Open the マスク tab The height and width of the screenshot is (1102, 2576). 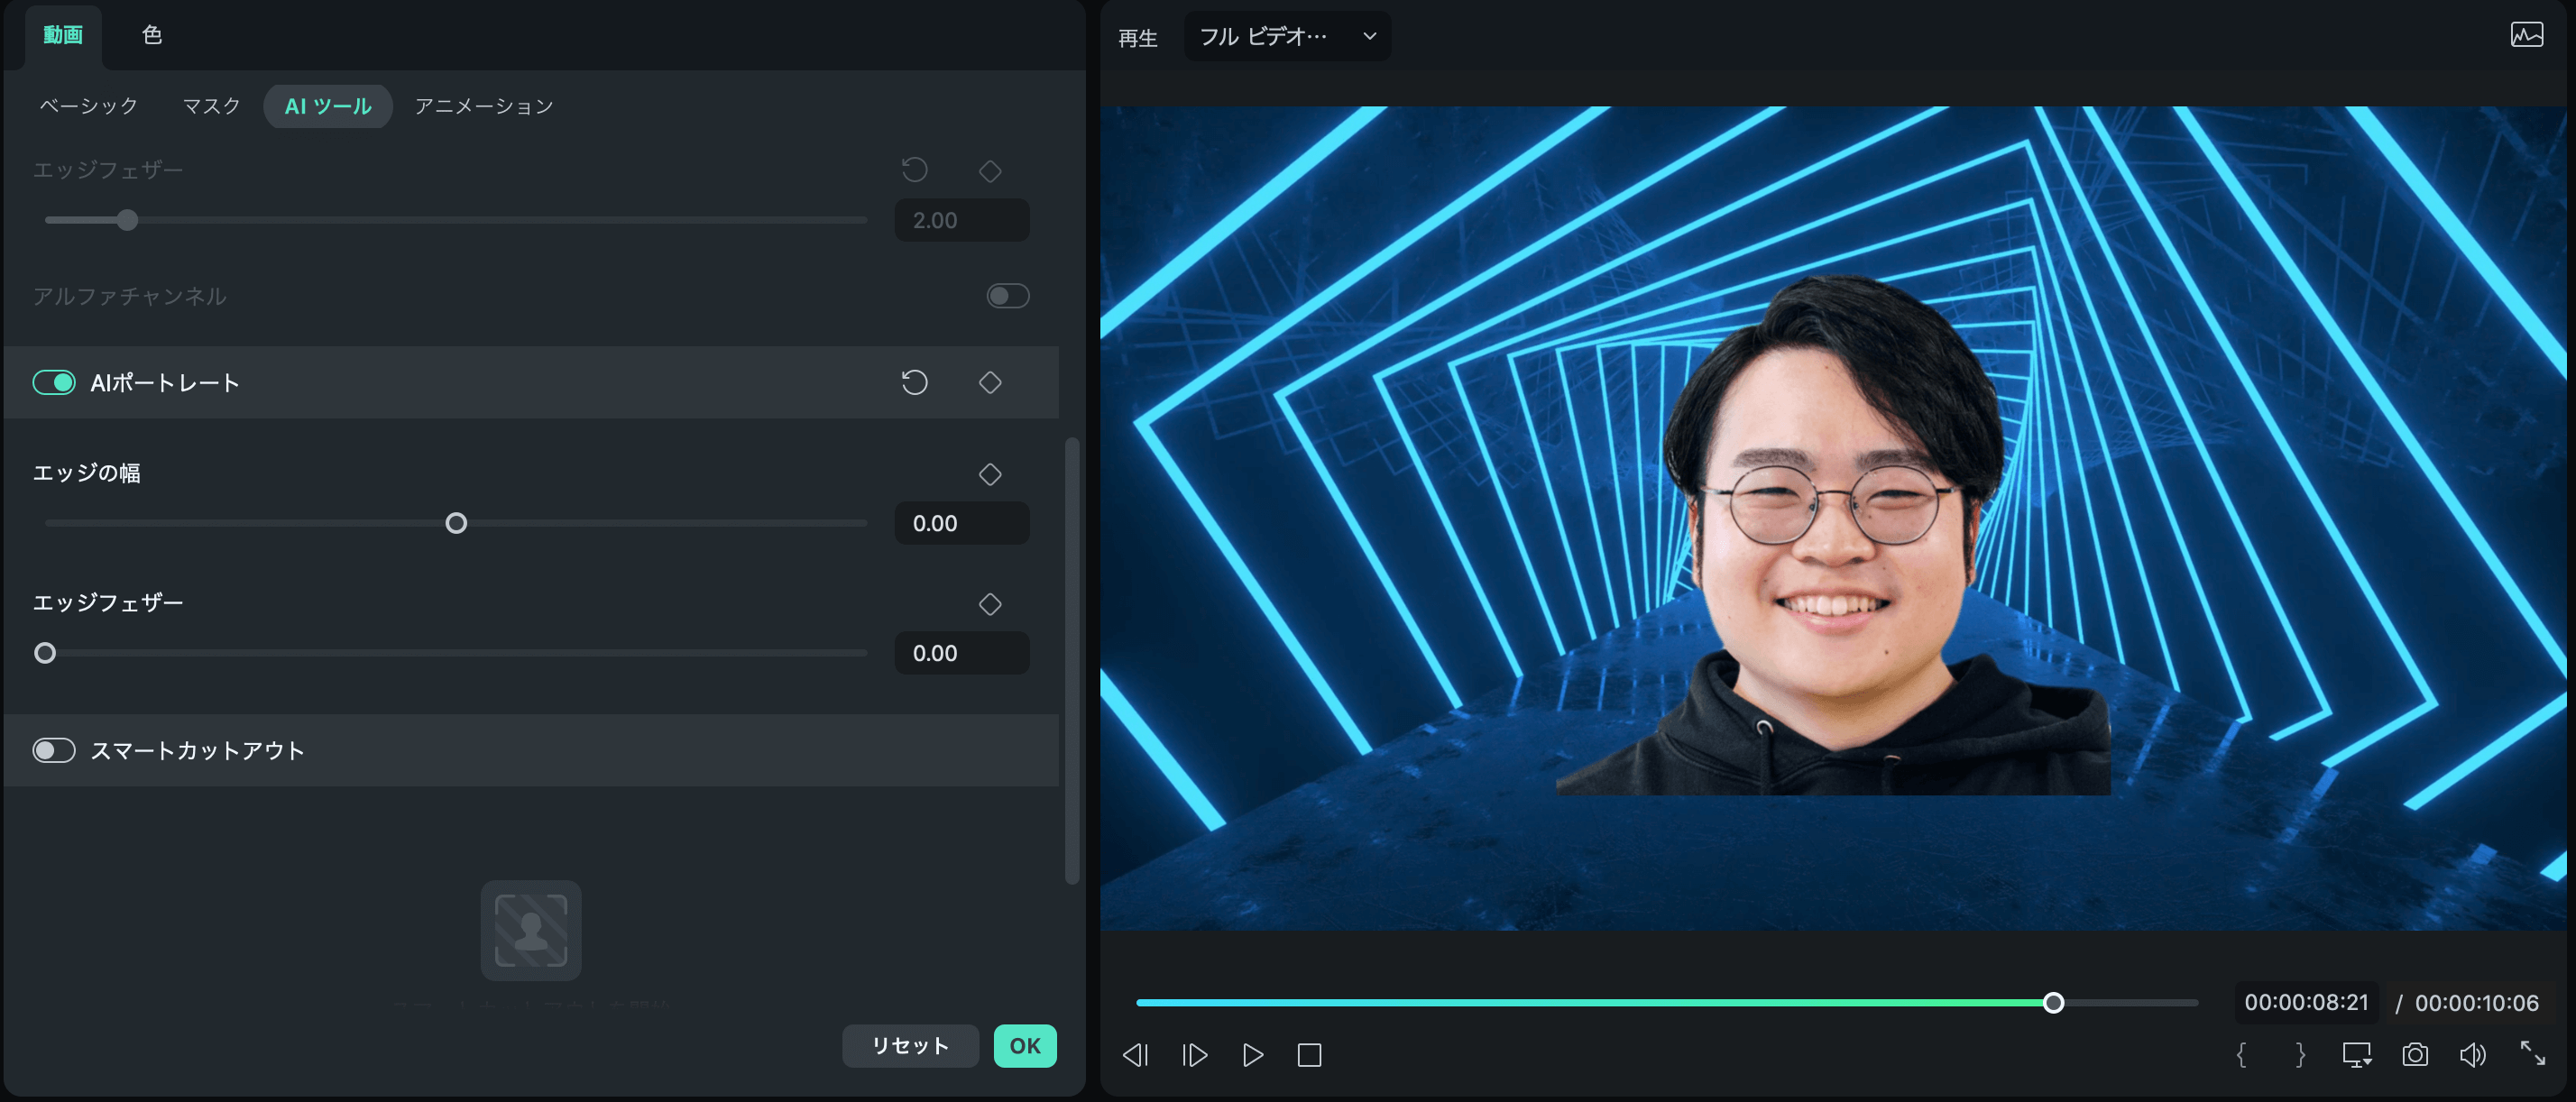coord(211,106)
